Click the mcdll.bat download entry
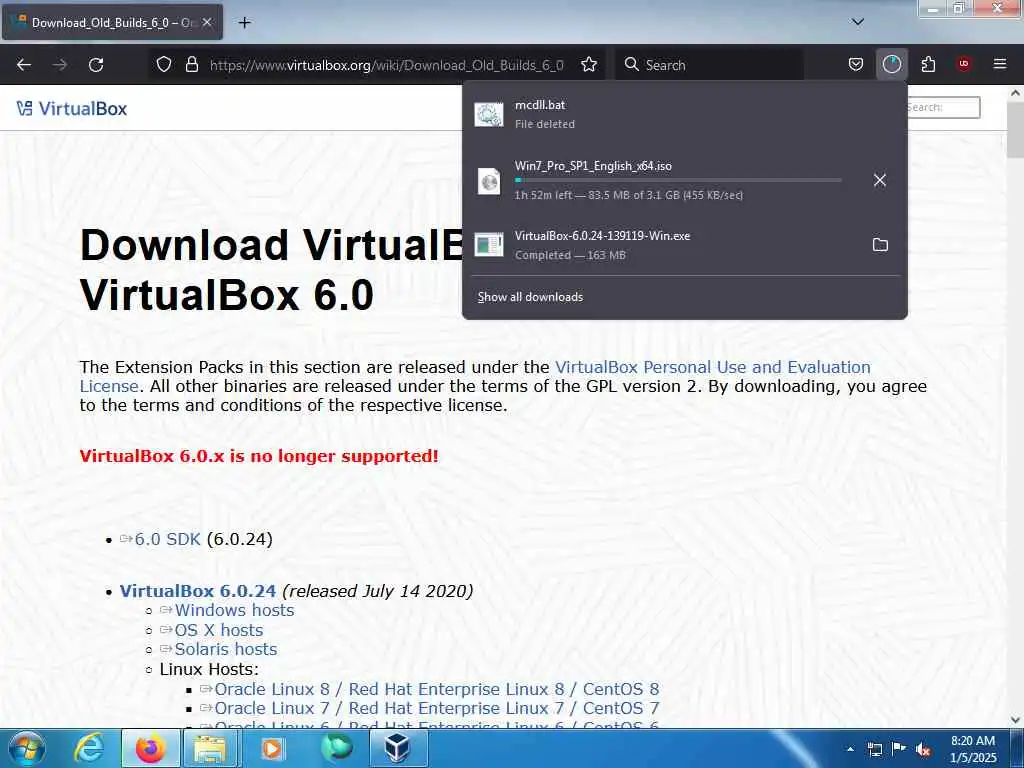The image size is (1024, 768). click(684, 114)
